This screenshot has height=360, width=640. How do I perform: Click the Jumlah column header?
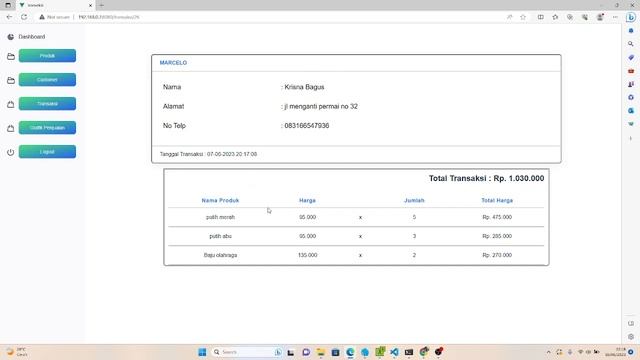tap(414, 200)
